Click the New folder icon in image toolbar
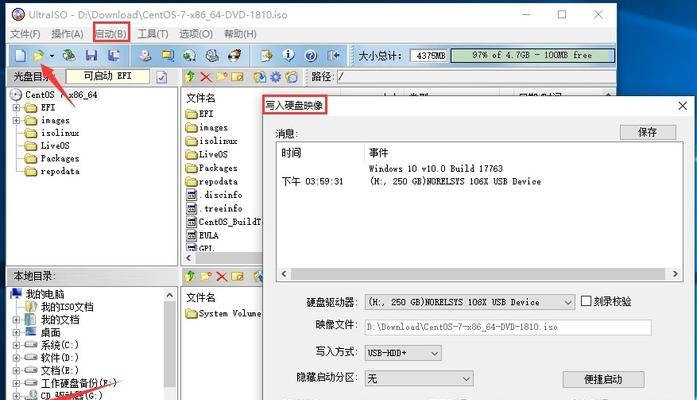Viewport: 697px width, 400px height. (221, 77)
